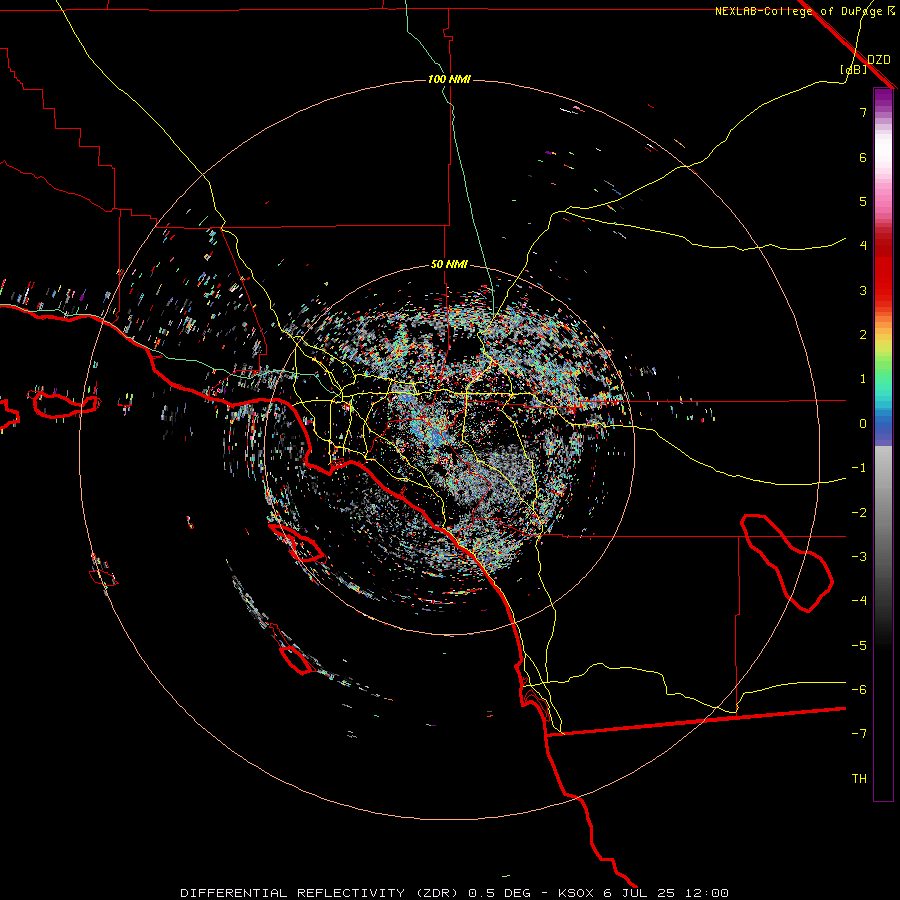Screen dimensions: 900x900
Task: Click the 0 dB scale value
Action: pos(863,424)
